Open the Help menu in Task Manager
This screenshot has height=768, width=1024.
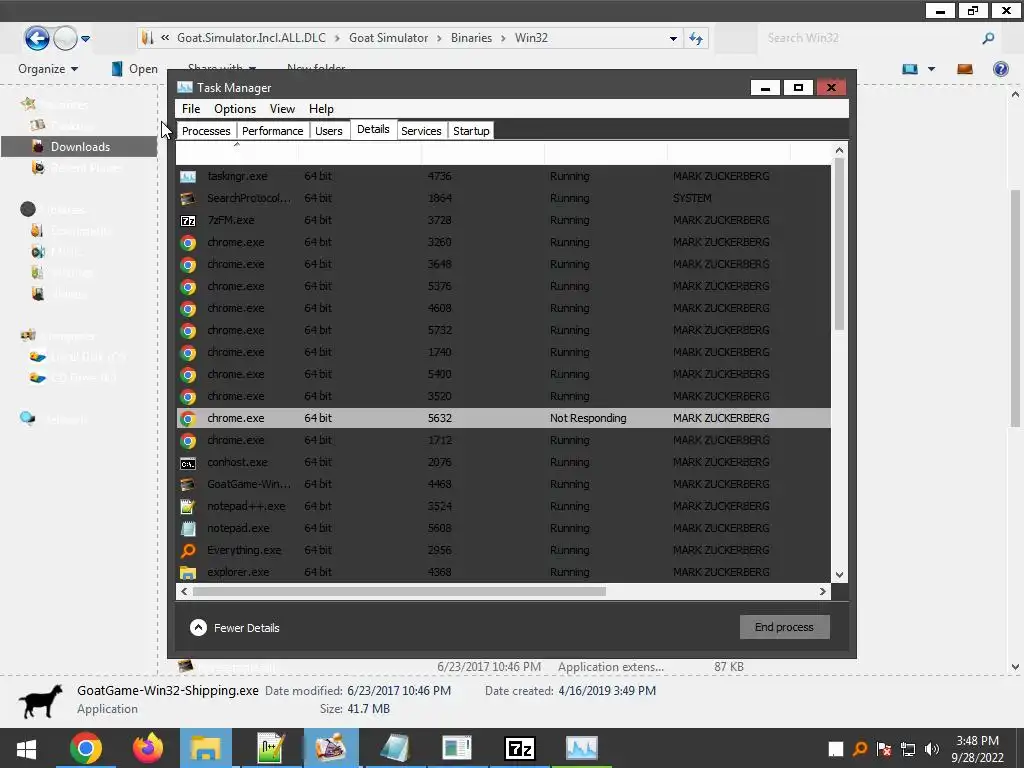tap(321, 109)
